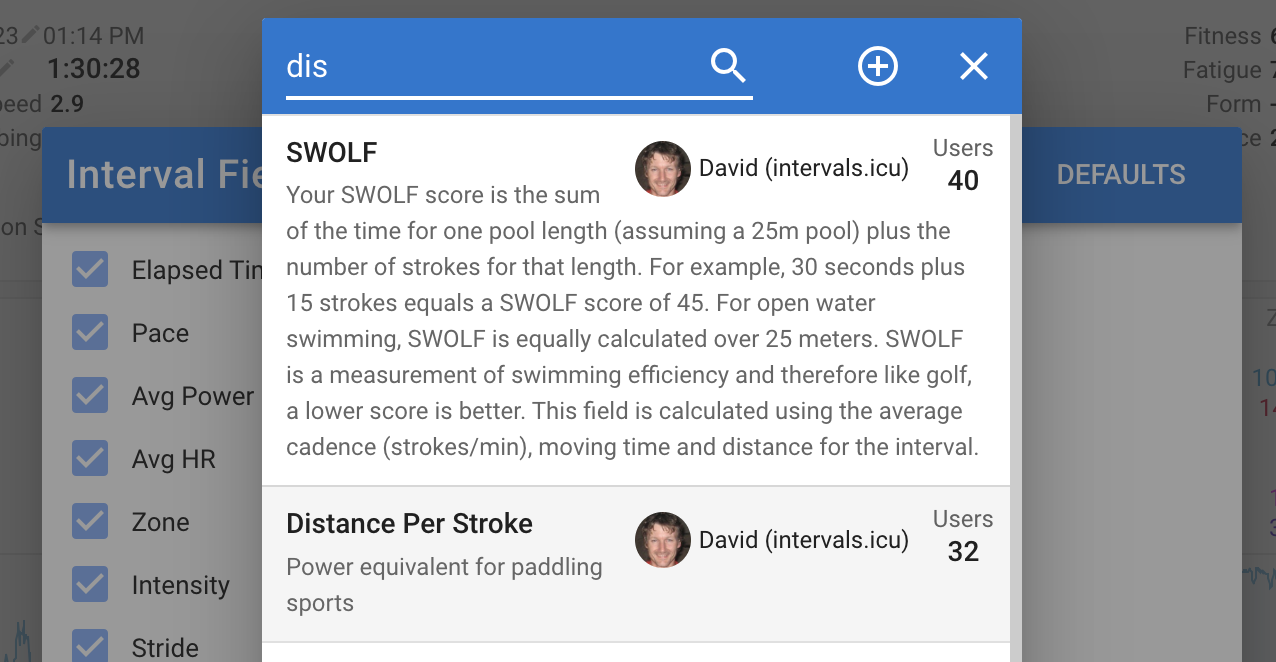Add a new field with plus icon
This screenshot has height=662, width=1276.
[x=878, y=66]
